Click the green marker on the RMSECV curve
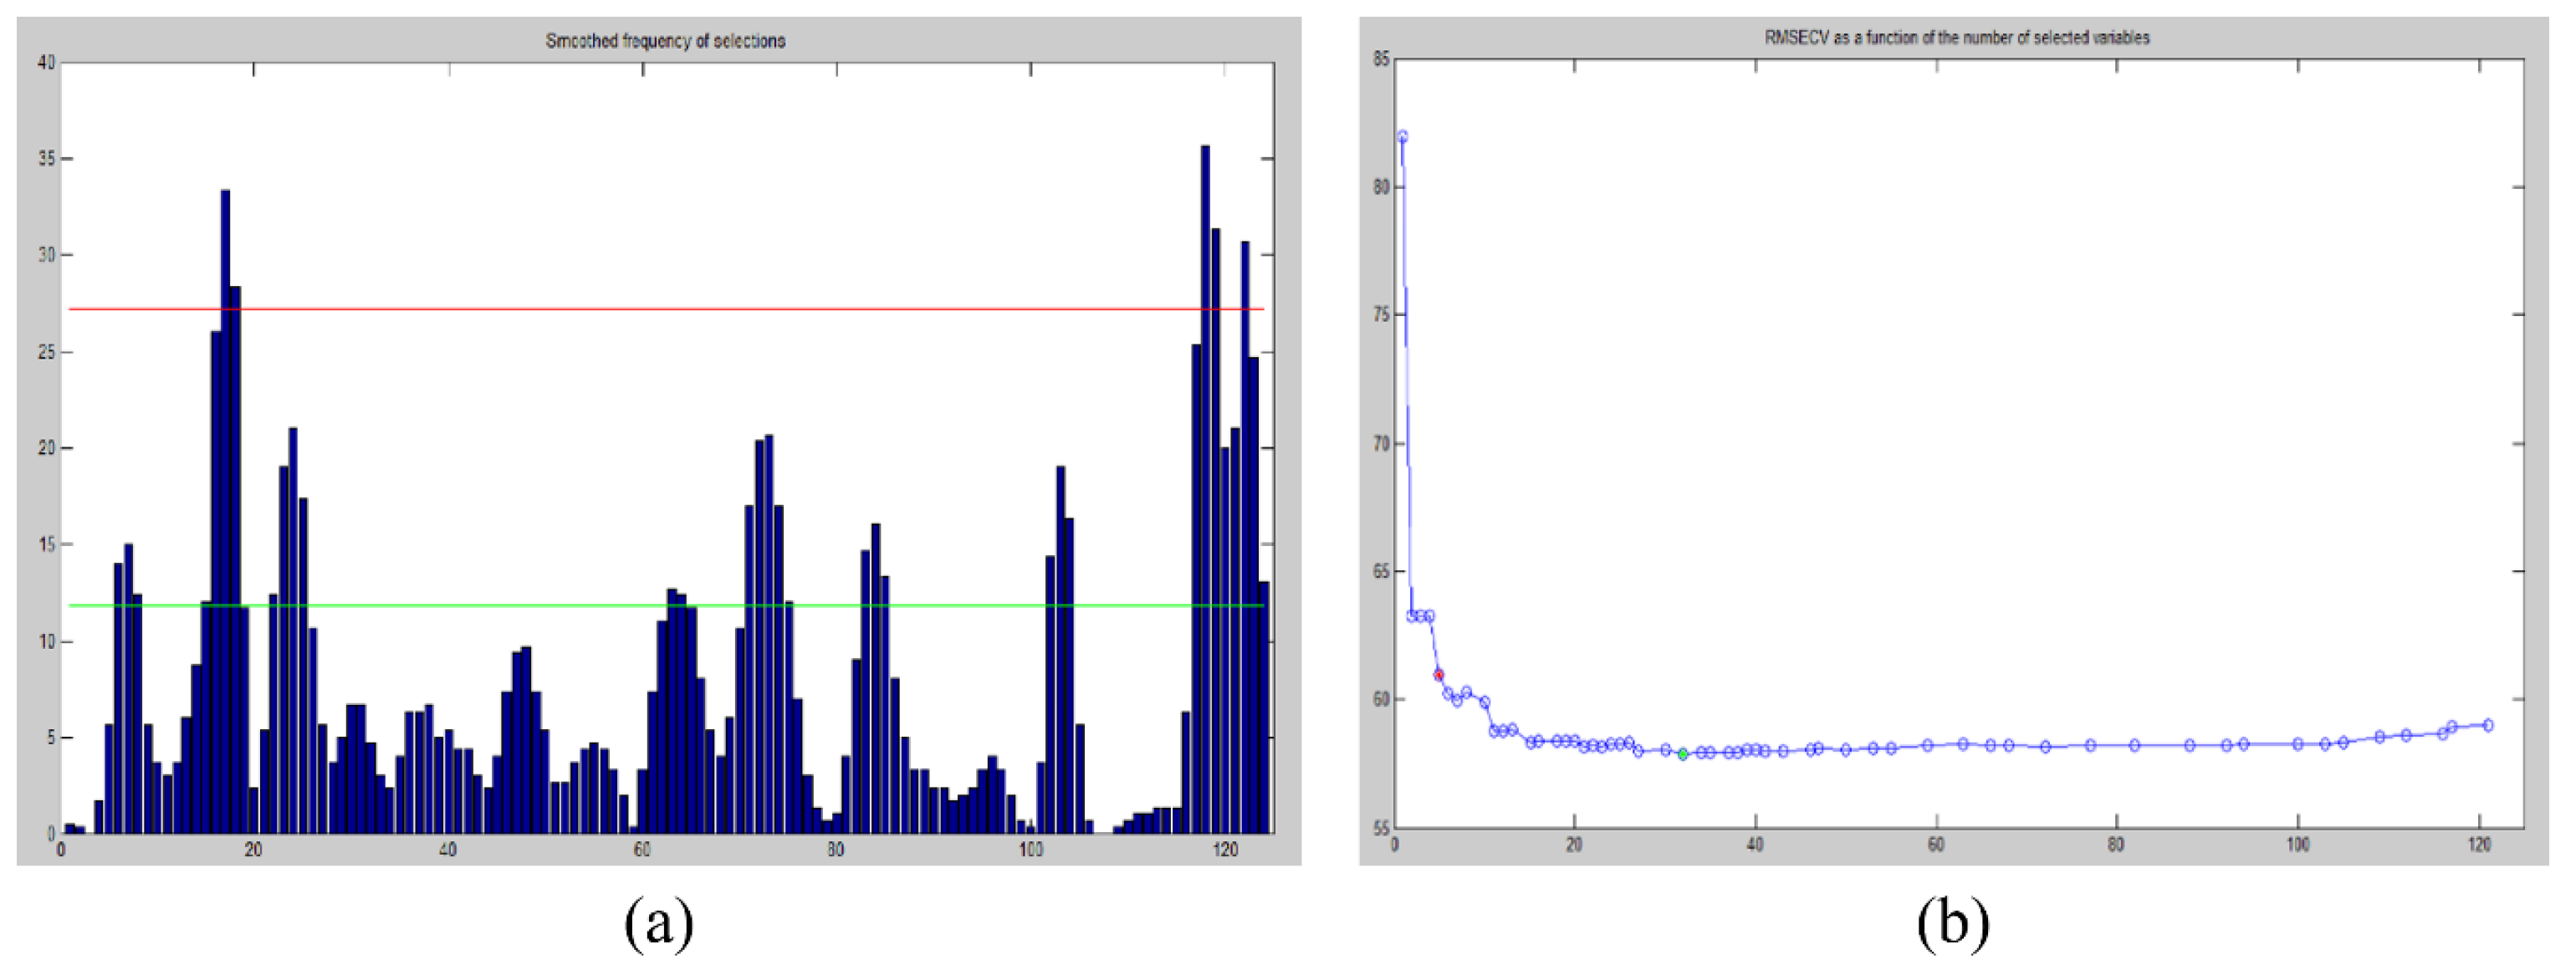 1683,754
